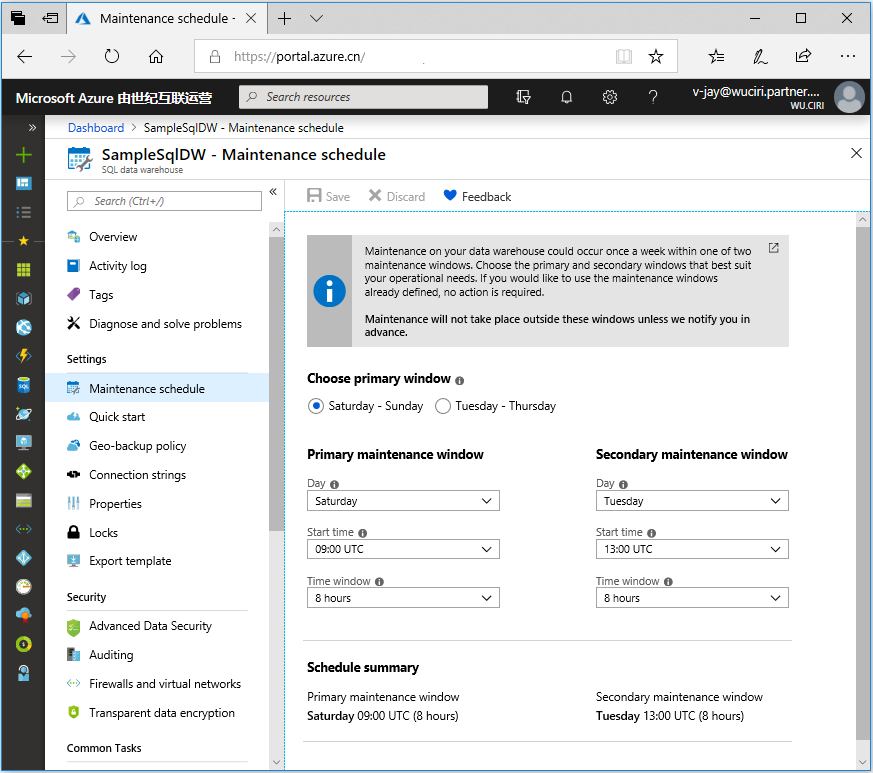Viewport: 873px width, 773px height.
Task: Click the browser favorites star icon
Action: 656,56
